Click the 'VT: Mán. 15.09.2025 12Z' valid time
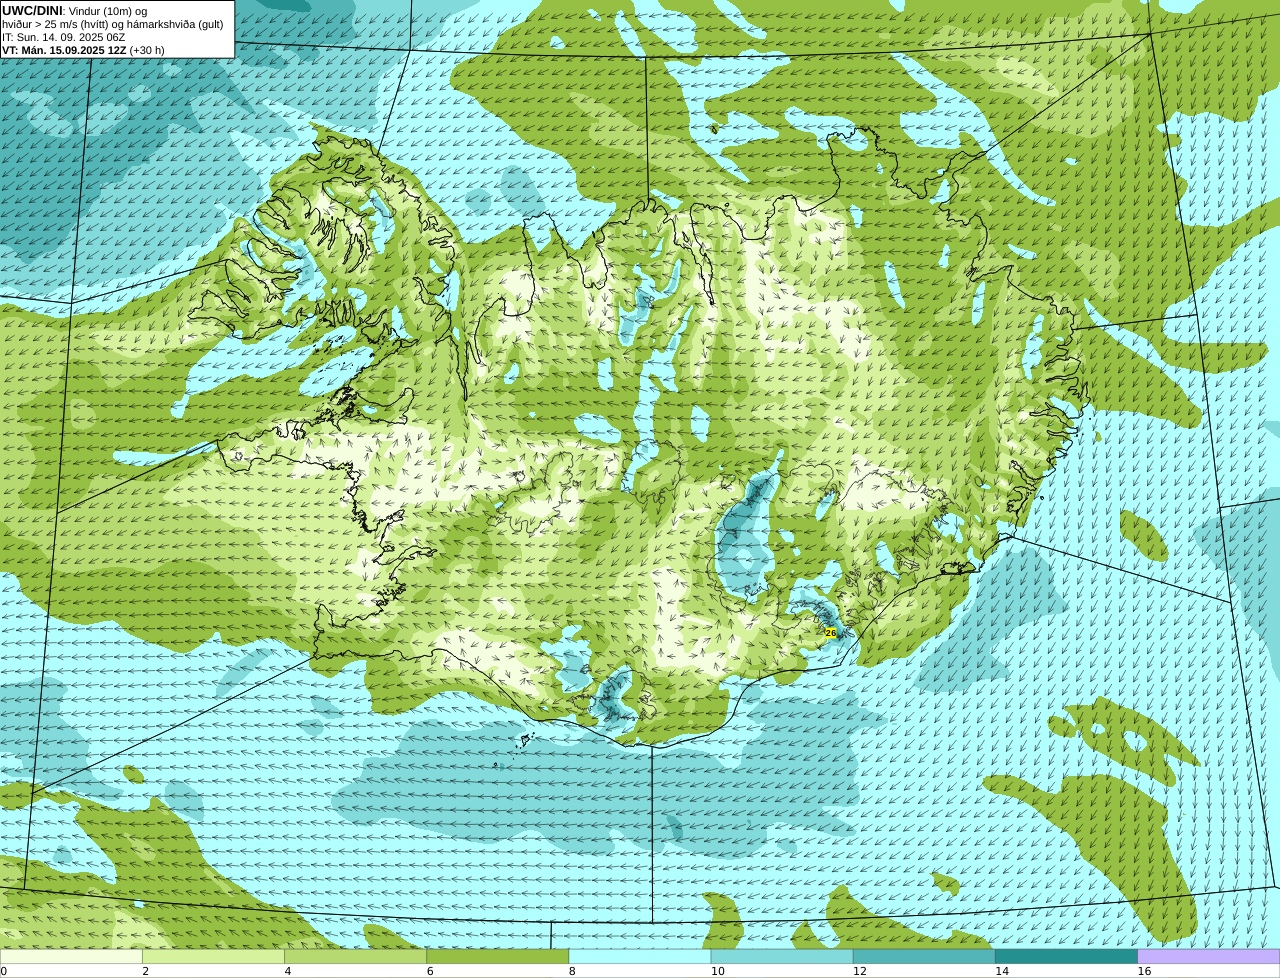1280x978 pixels. point(64,50)
